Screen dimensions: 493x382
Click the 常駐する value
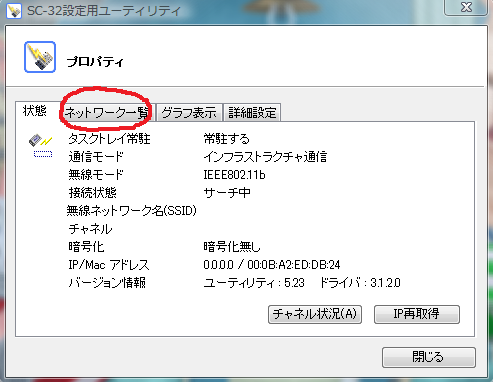(x=227, y=139)
